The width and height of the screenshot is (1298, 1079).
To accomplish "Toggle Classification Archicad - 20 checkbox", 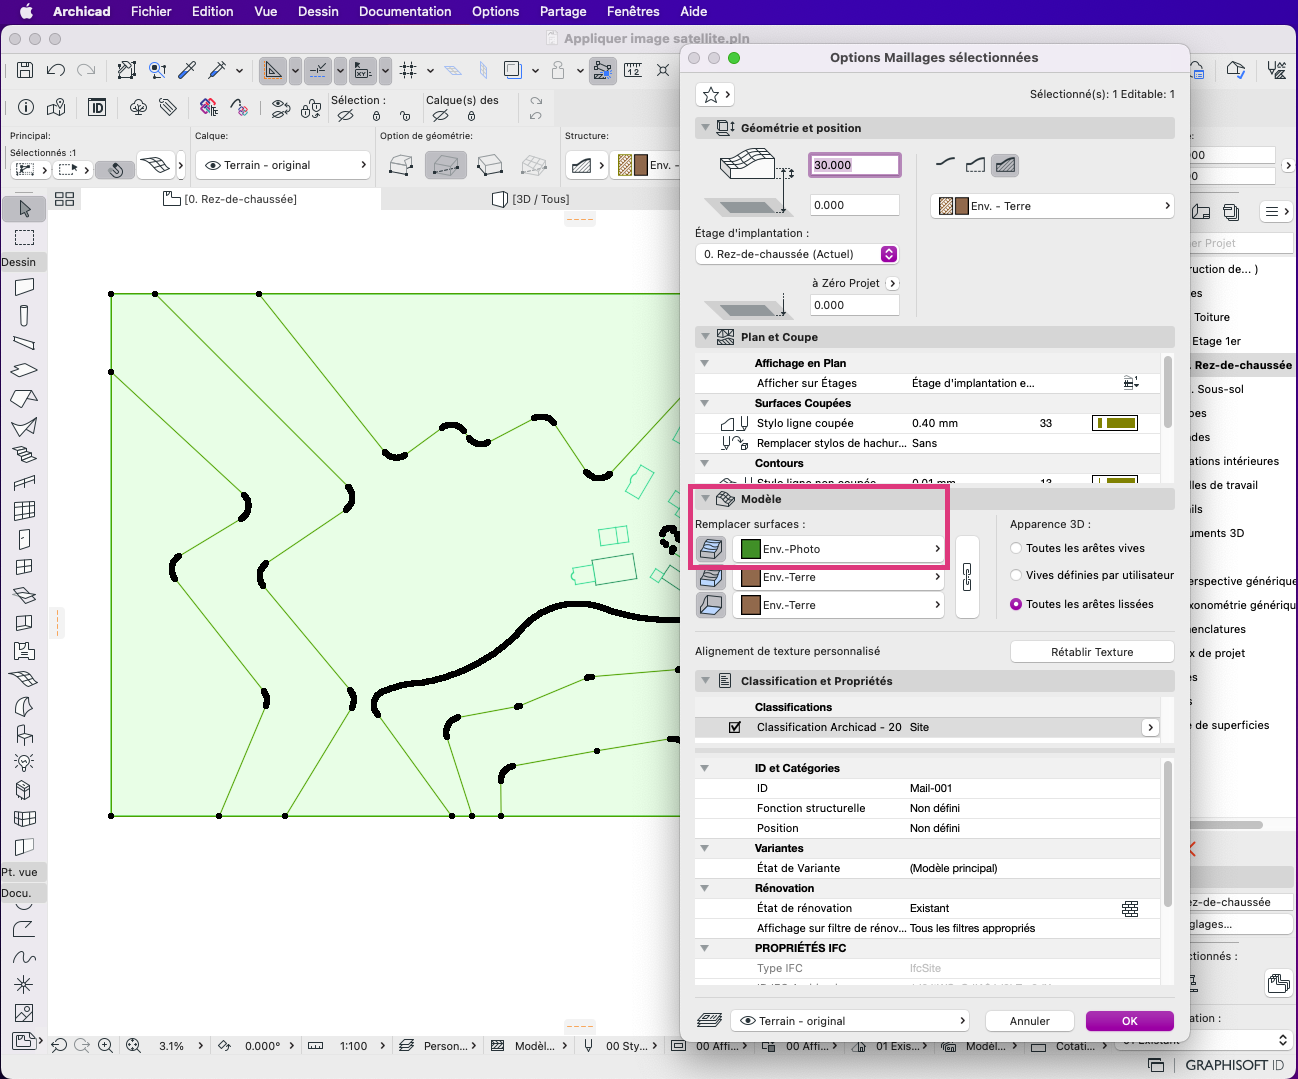I will [735, 727].
